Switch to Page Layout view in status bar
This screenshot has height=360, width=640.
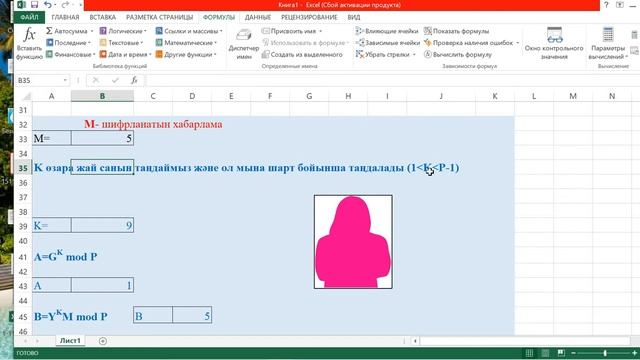(x=545, y=353)
